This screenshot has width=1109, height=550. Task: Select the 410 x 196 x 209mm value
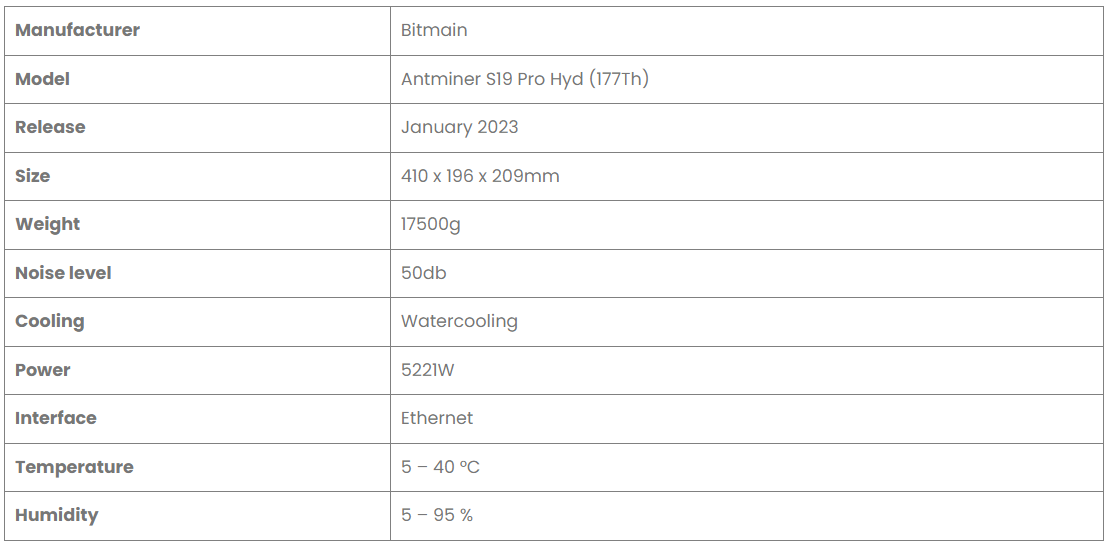point(480,176)
